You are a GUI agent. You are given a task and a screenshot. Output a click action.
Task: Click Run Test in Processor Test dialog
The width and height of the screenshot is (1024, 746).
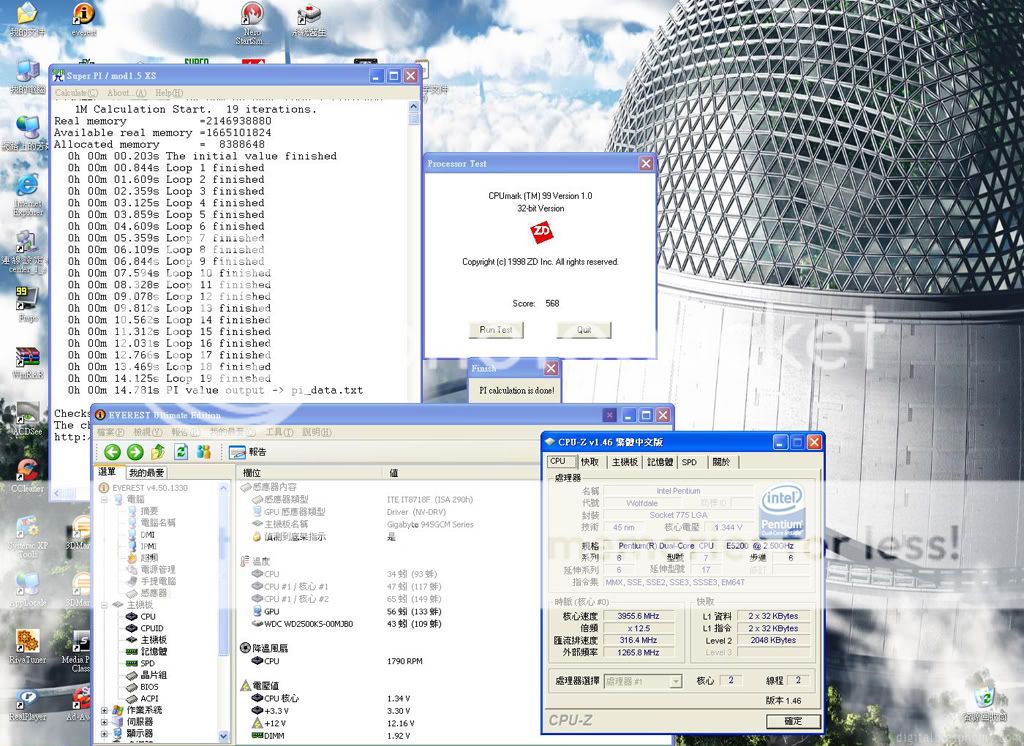496,330
